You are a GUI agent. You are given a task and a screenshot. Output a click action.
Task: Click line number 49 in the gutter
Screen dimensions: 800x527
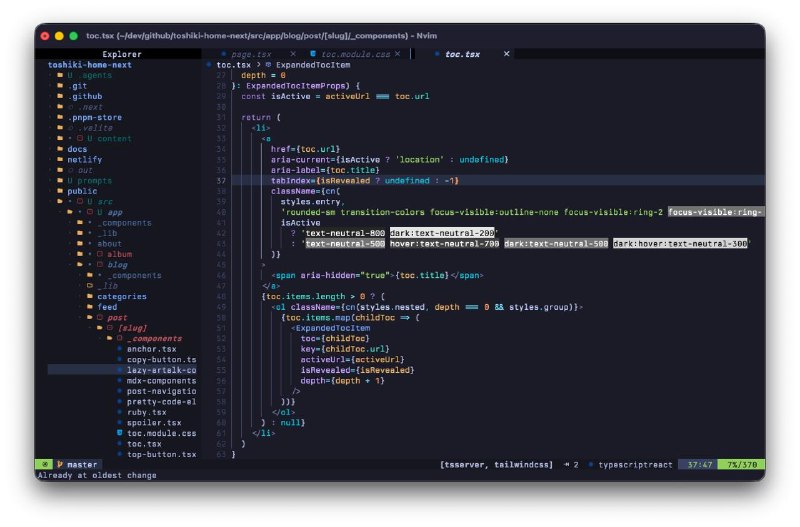(x=221, y=307)
